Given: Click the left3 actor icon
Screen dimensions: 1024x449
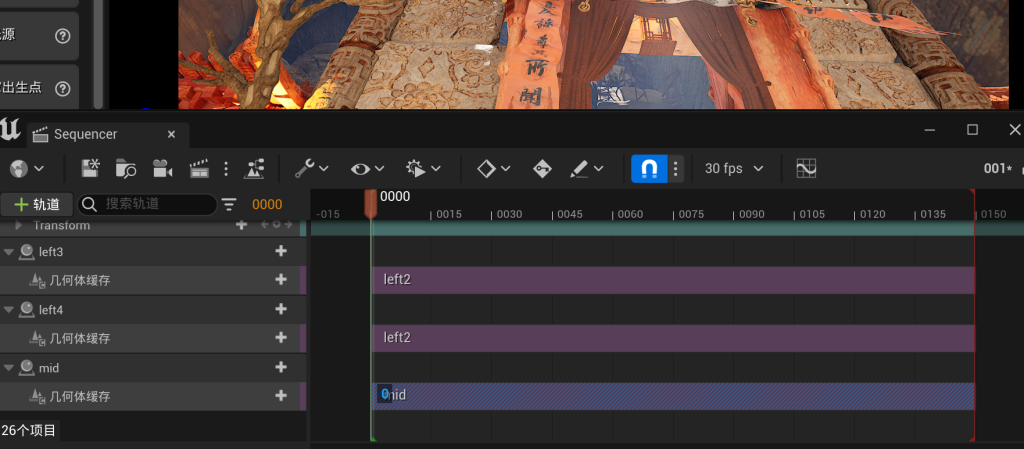Looking at the screenshot, I should [26, 252].
